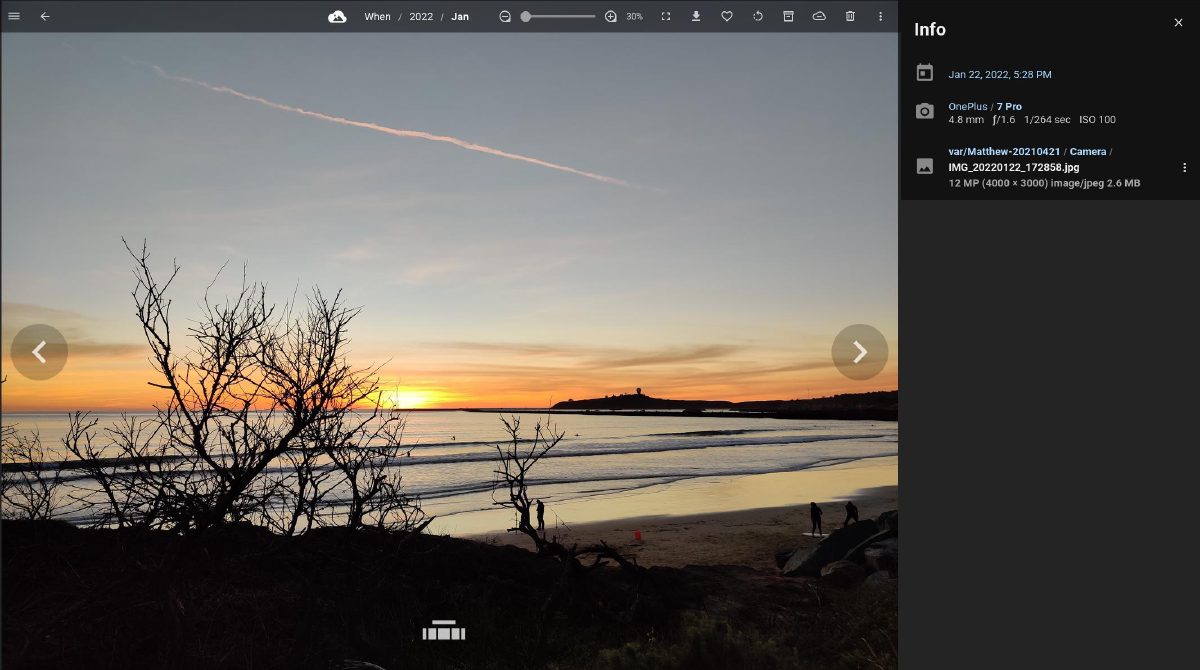Click the filename IMG_20220122_172858.jpg
Viewport: 1200px width, 670px height.
(1015, 167)
